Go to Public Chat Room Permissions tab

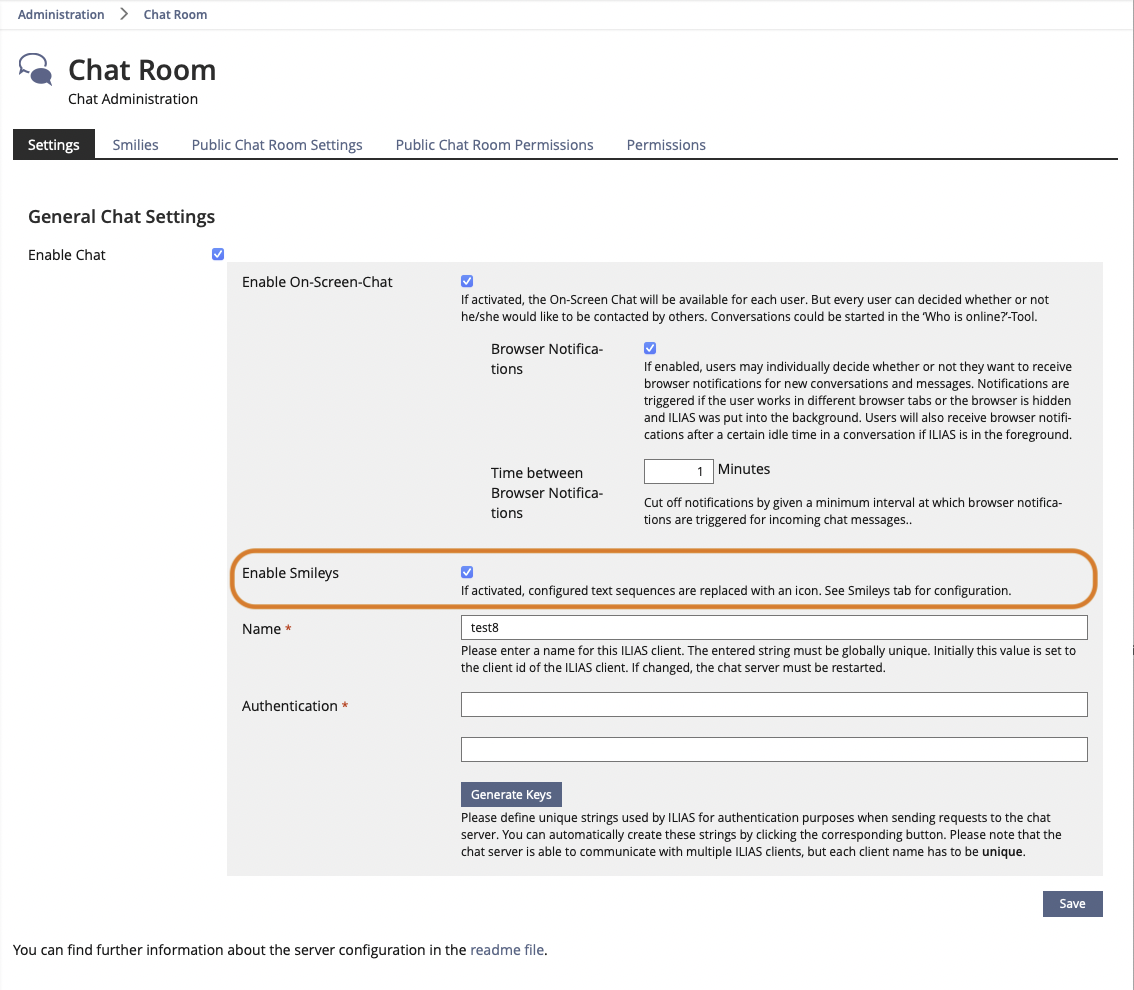pyautogui.click(x=494, y=145)
